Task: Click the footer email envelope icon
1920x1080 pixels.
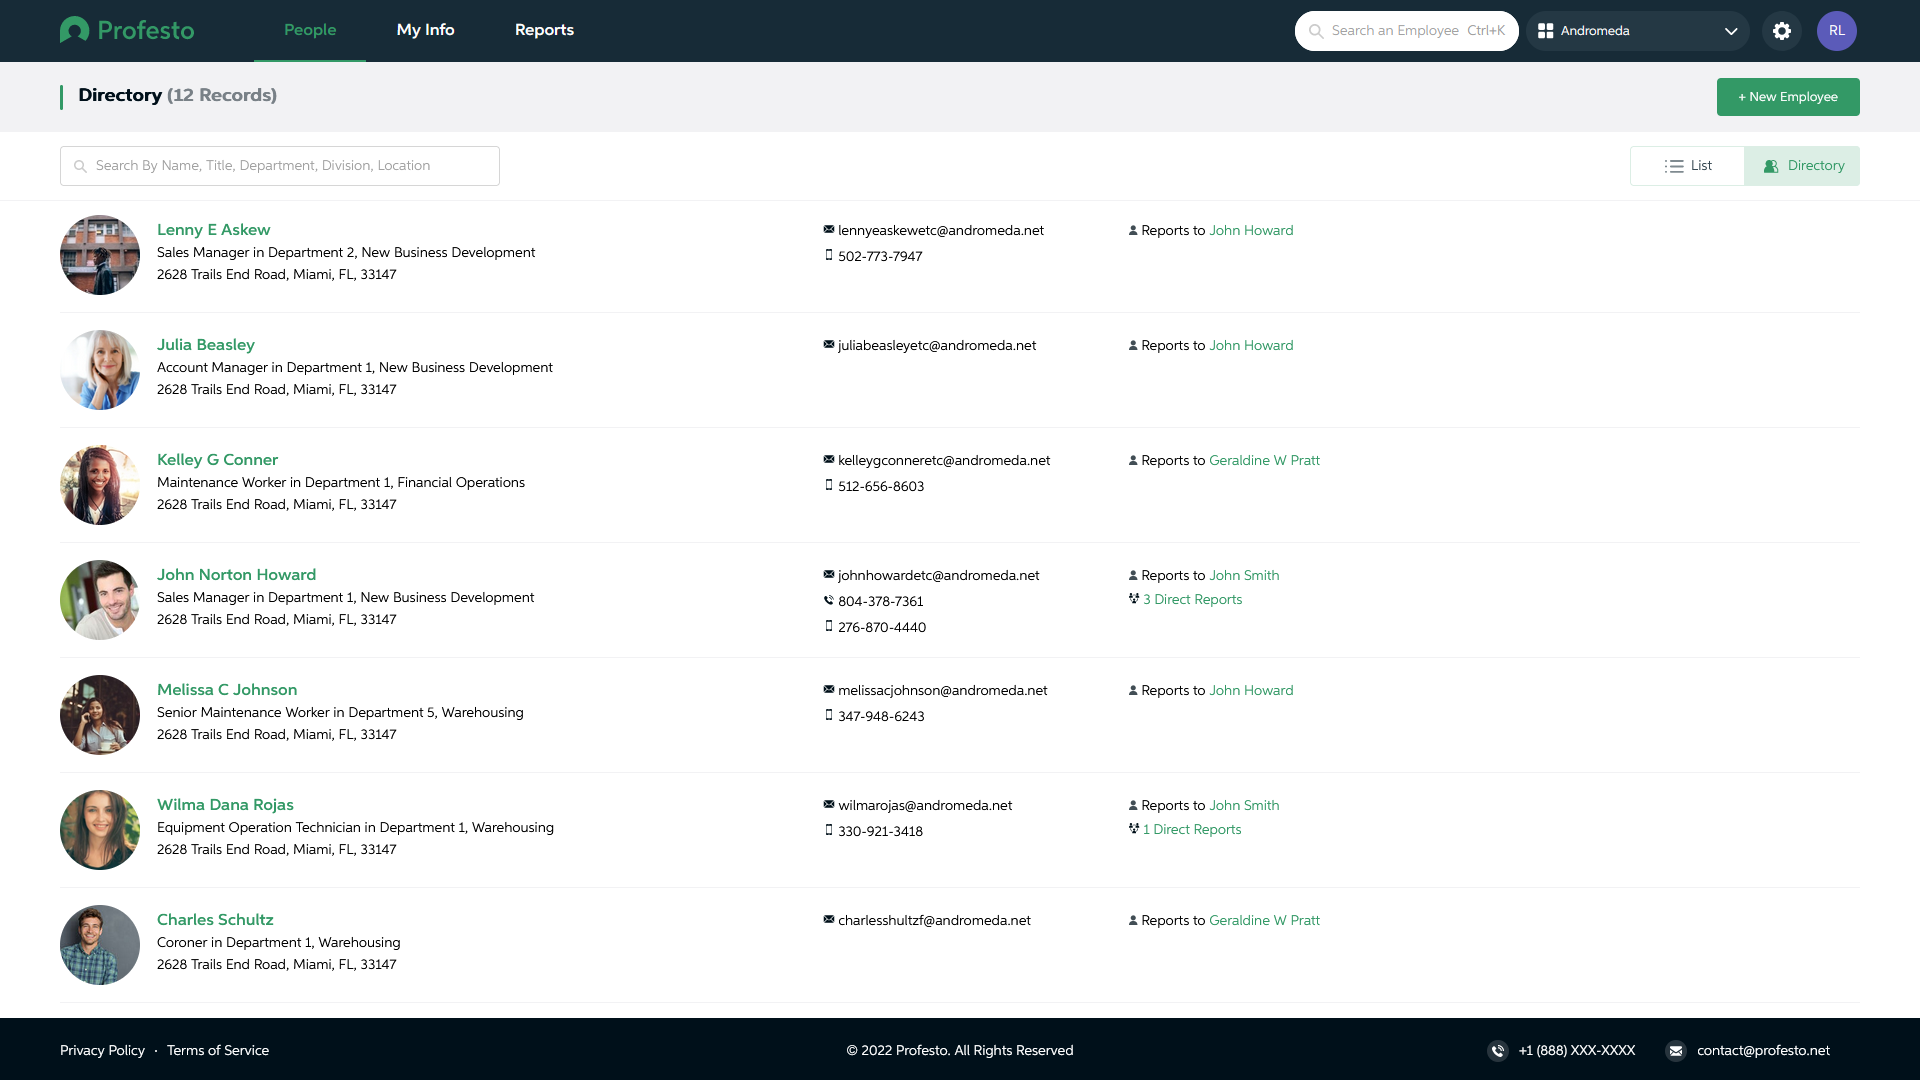Action: pyautogui.click(x=1676, y=1050)
